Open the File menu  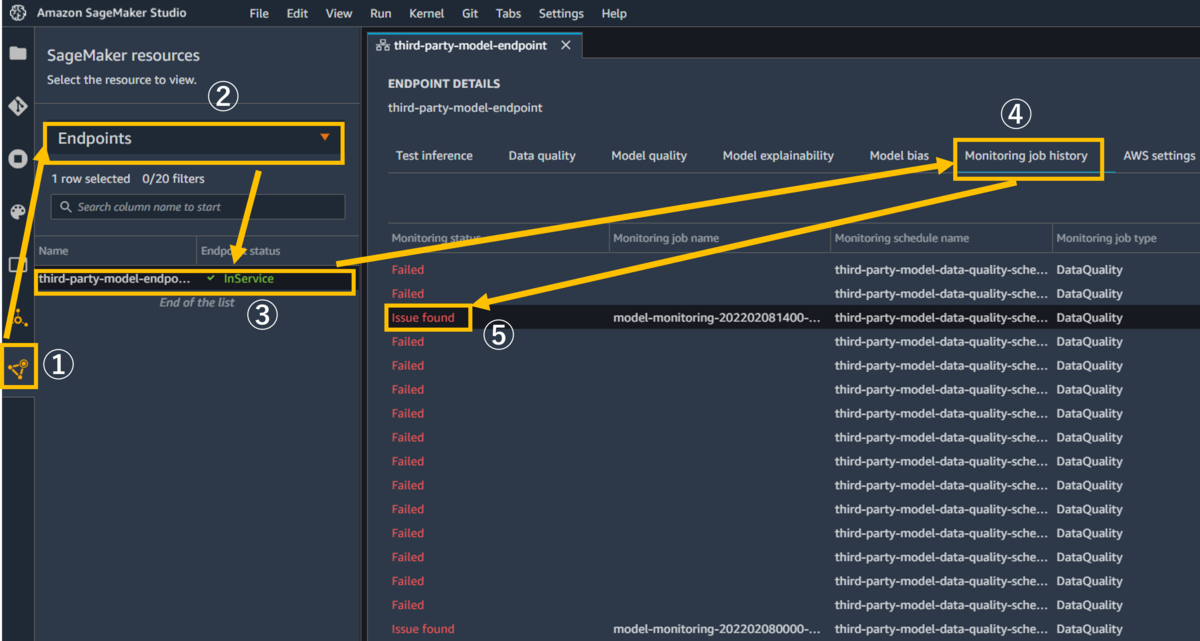(259, 14)
